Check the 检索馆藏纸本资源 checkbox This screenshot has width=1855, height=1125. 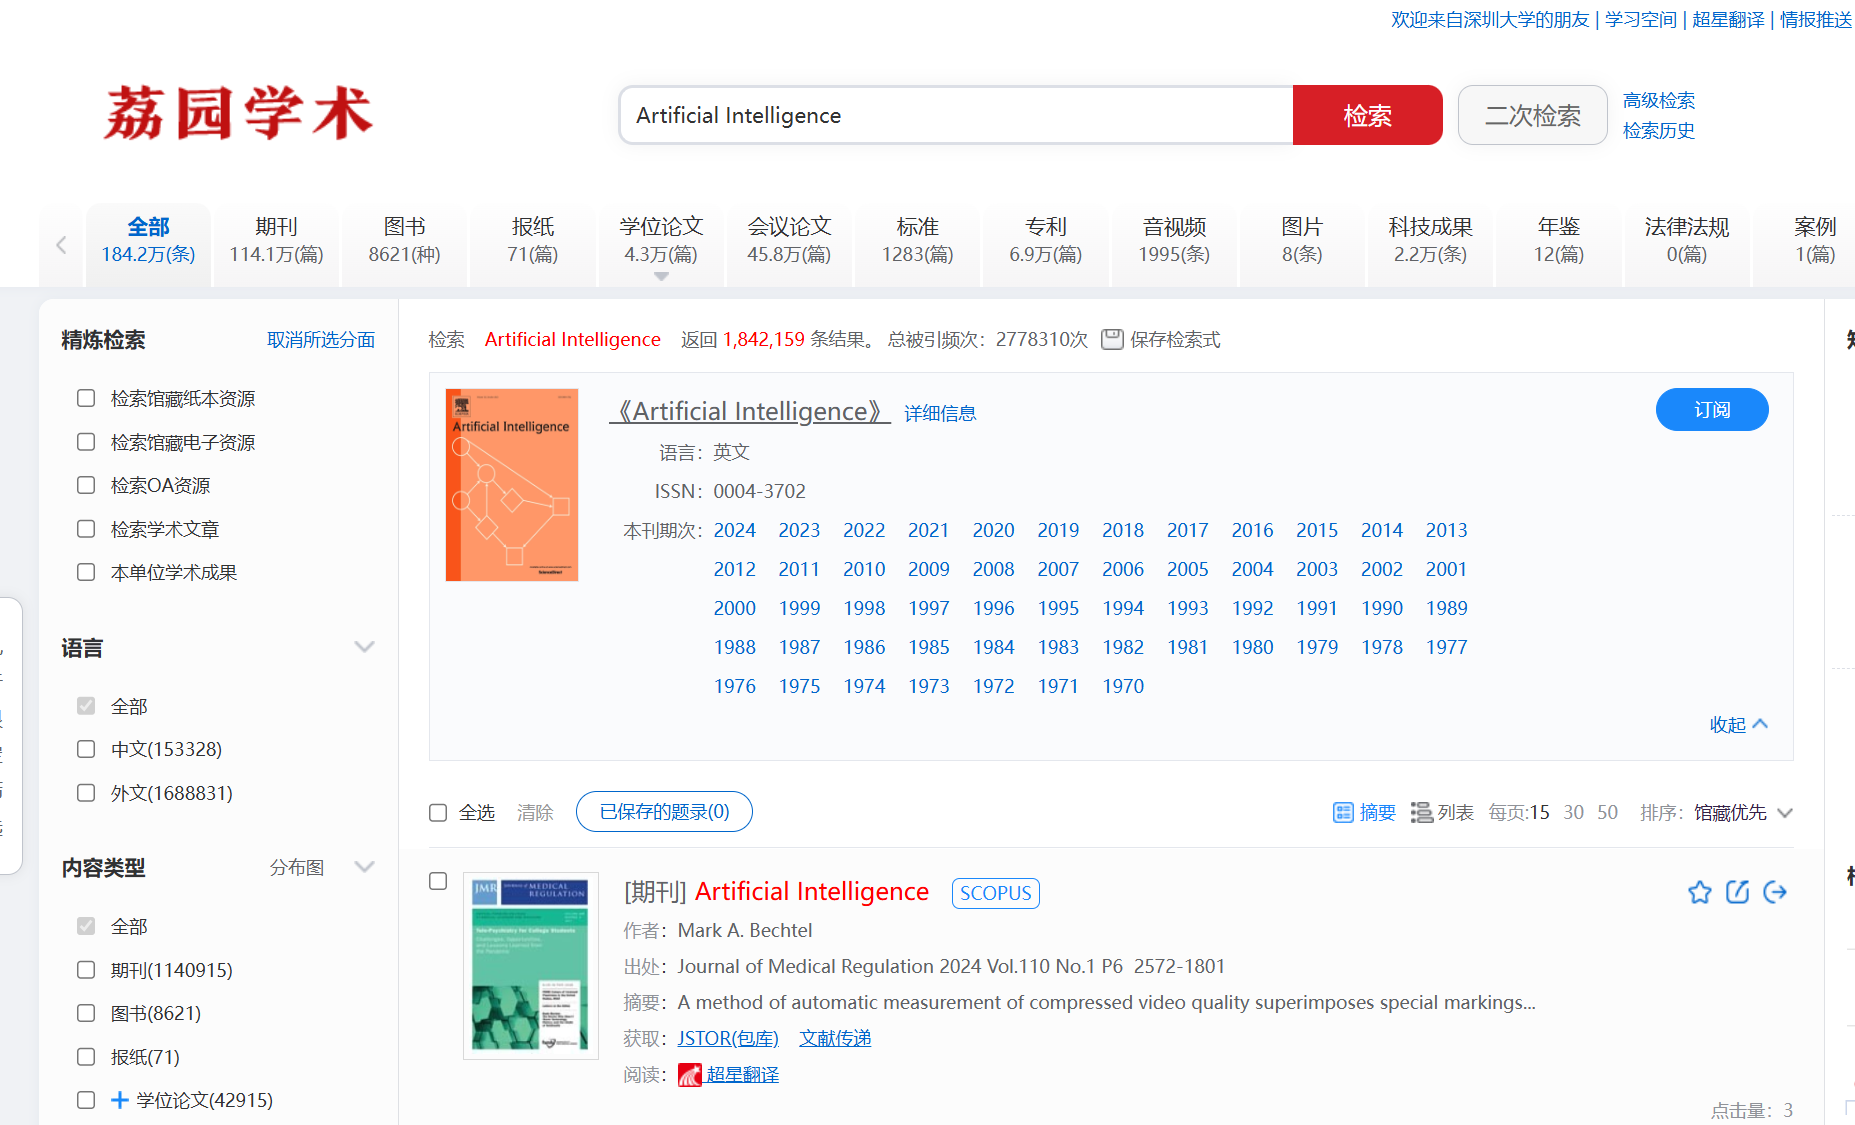(86, 398)
